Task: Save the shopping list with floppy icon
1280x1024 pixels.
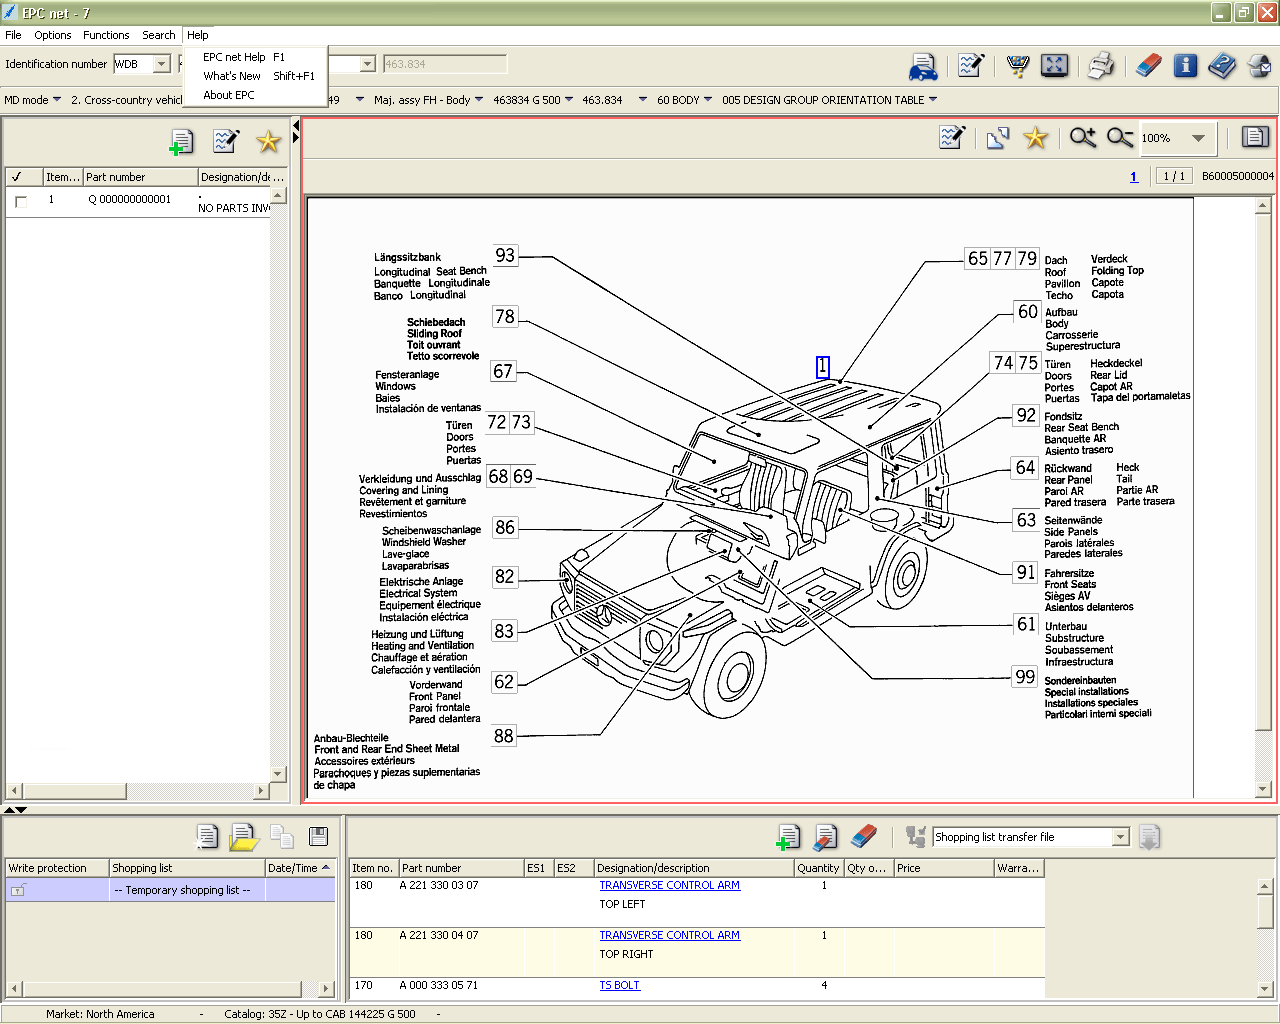Action: pyautogui.click(x=319, y=836)
